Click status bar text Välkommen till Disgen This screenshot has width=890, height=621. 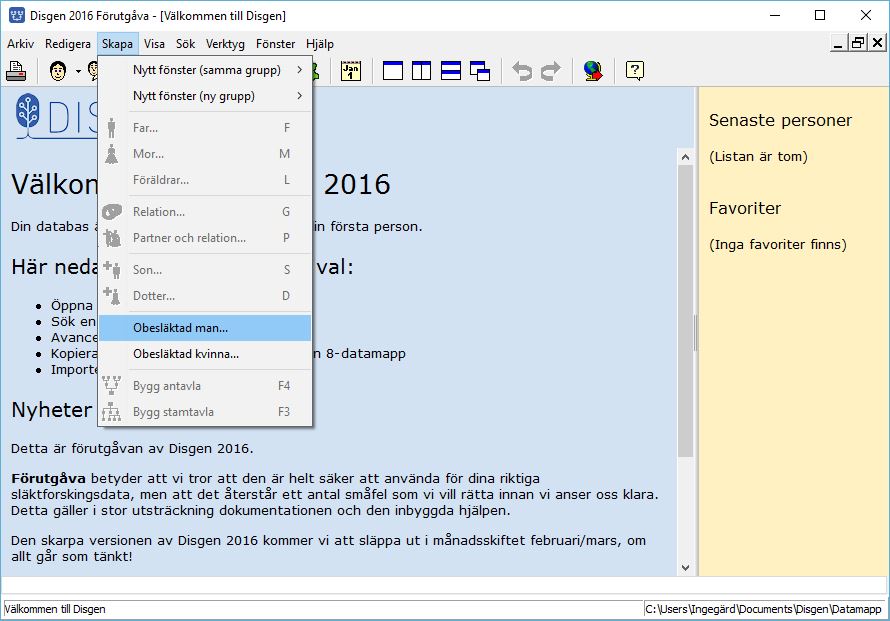pyautogui.click(x=55, y=609)
